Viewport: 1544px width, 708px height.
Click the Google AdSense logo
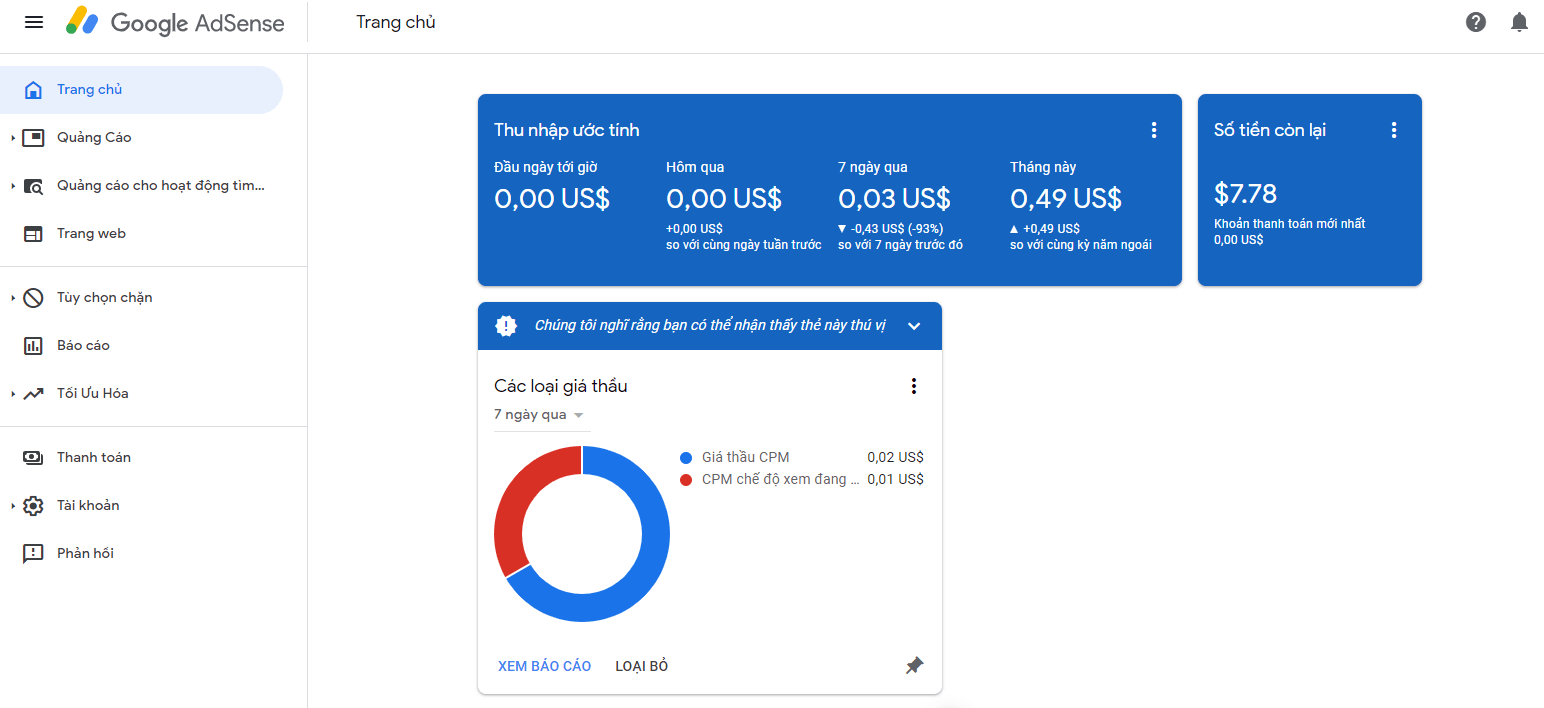point(175,21)
